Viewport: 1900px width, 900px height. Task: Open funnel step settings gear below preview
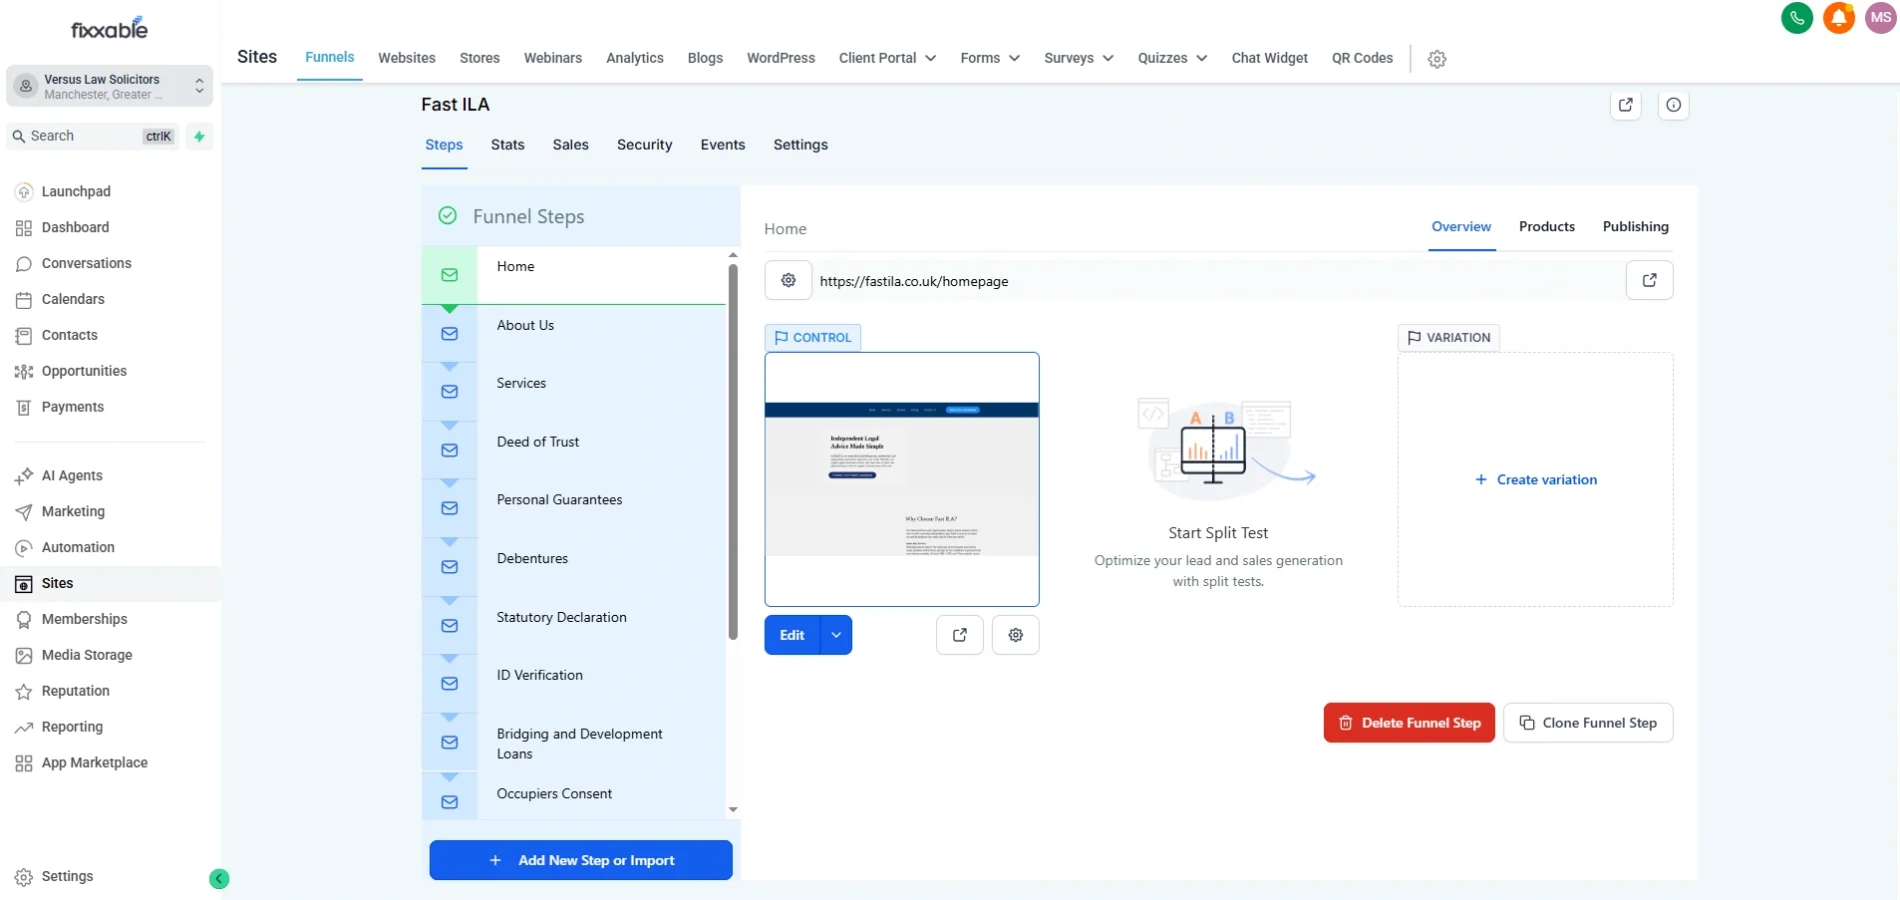pos(1015,635)
